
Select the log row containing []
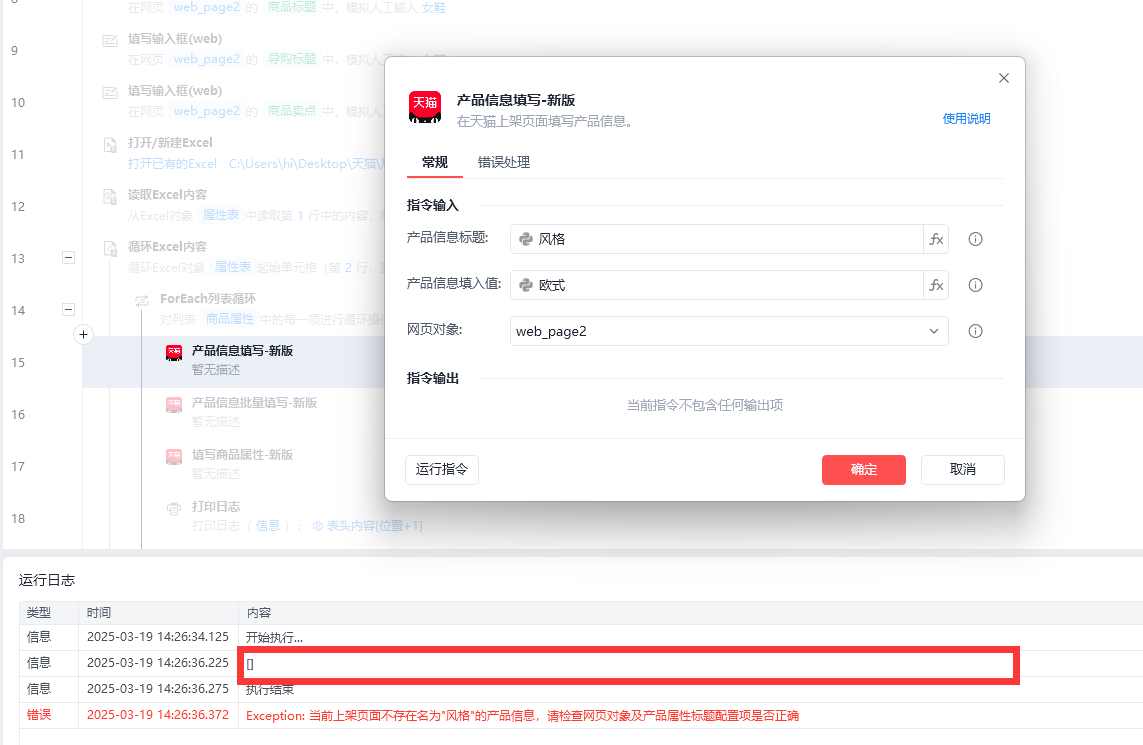pos(581,663)
